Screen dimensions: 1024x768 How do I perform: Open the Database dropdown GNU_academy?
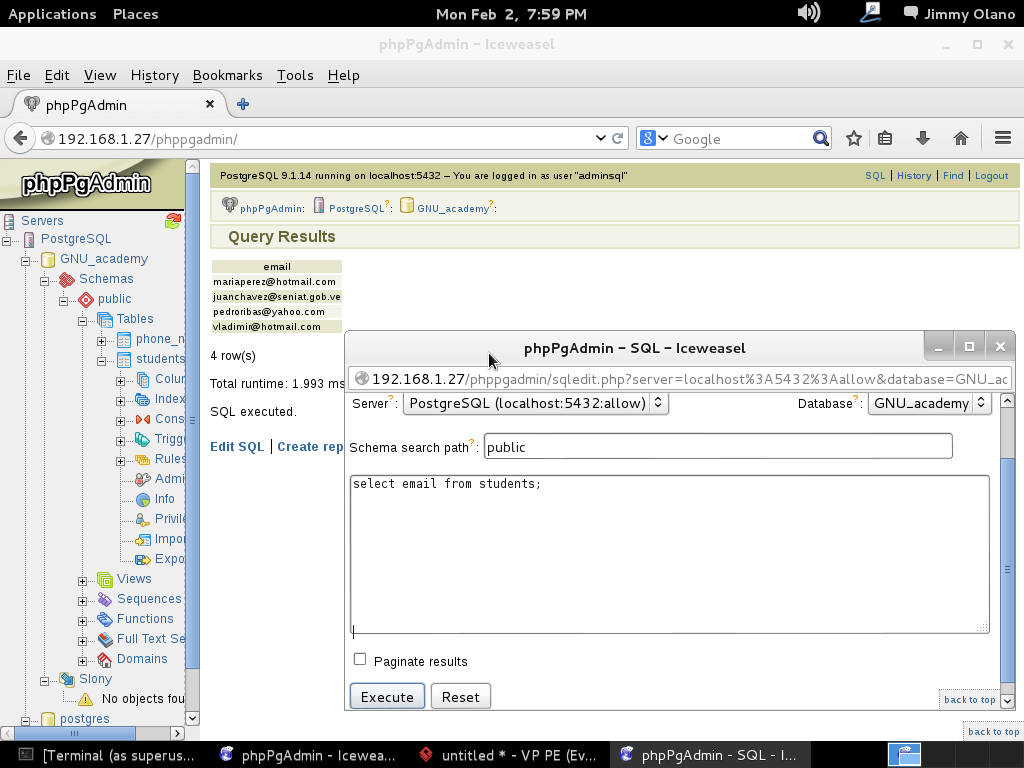click(x=929, y=403)
